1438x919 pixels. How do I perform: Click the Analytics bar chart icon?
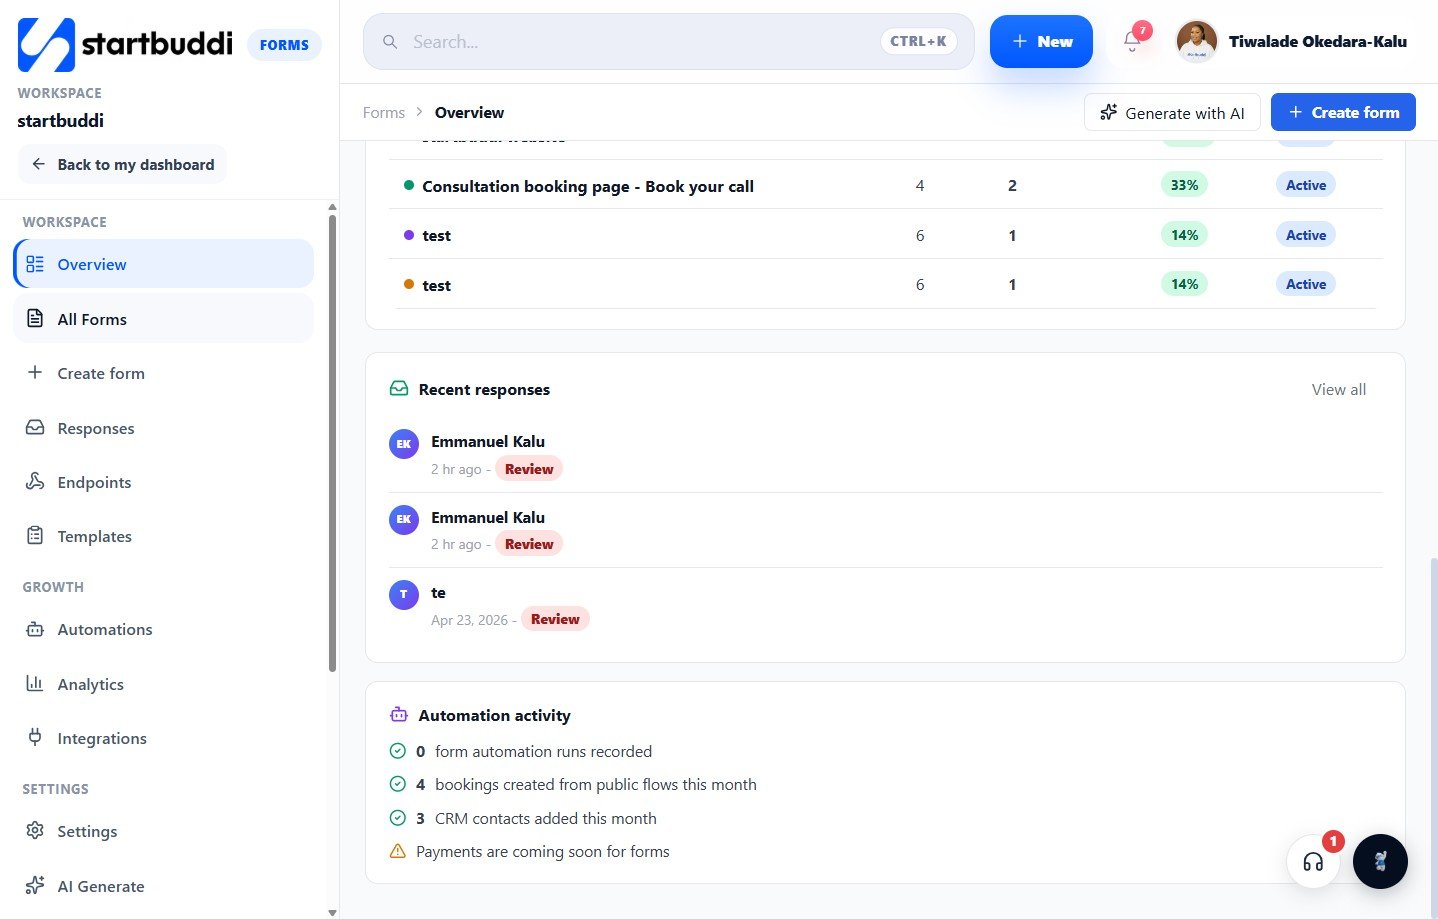[35, 683]
